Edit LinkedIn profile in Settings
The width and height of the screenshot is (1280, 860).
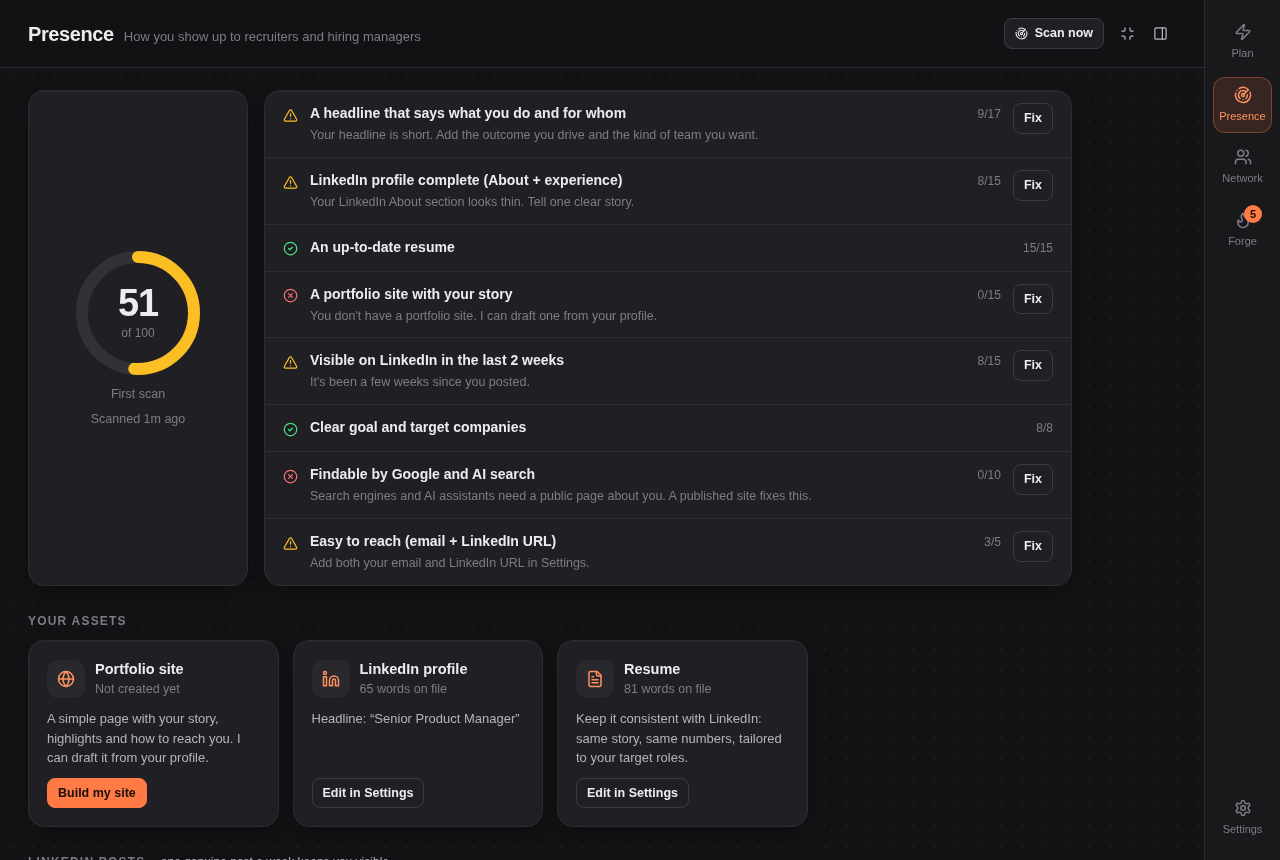pyautogui.click(x=368, y=793)
